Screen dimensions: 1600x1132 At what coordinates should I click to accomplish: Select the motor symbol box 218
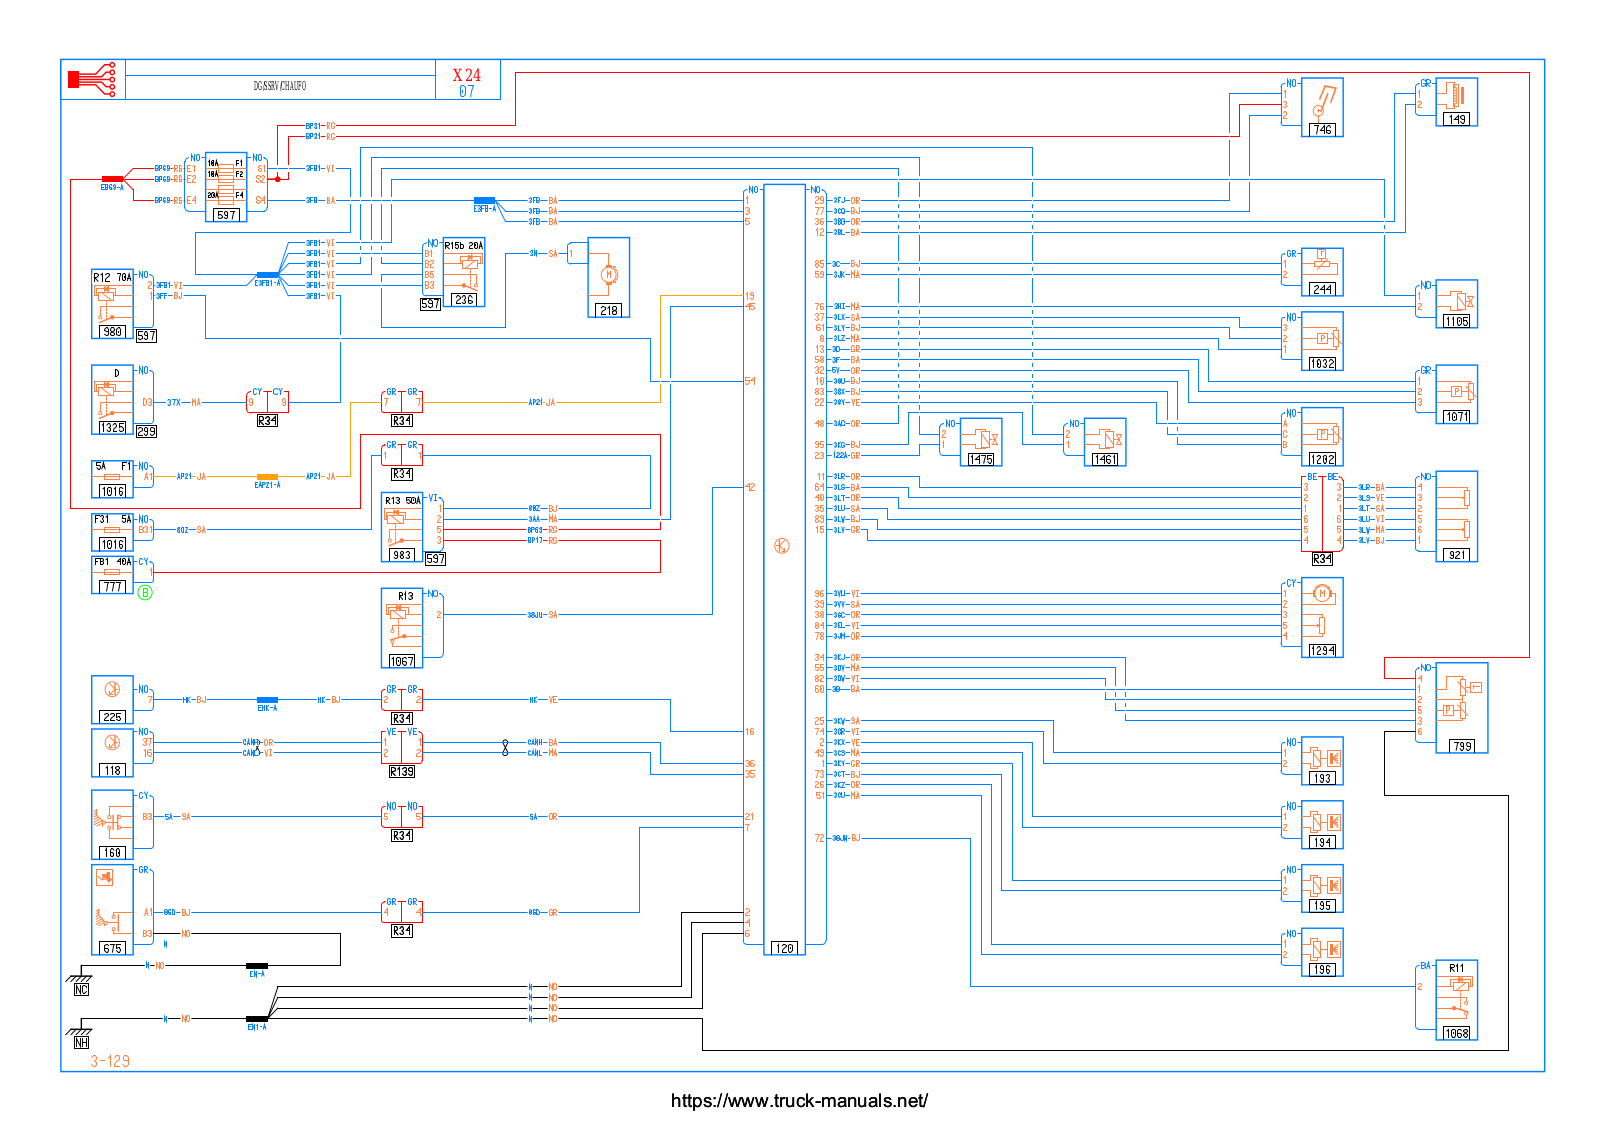click(609, 278)
